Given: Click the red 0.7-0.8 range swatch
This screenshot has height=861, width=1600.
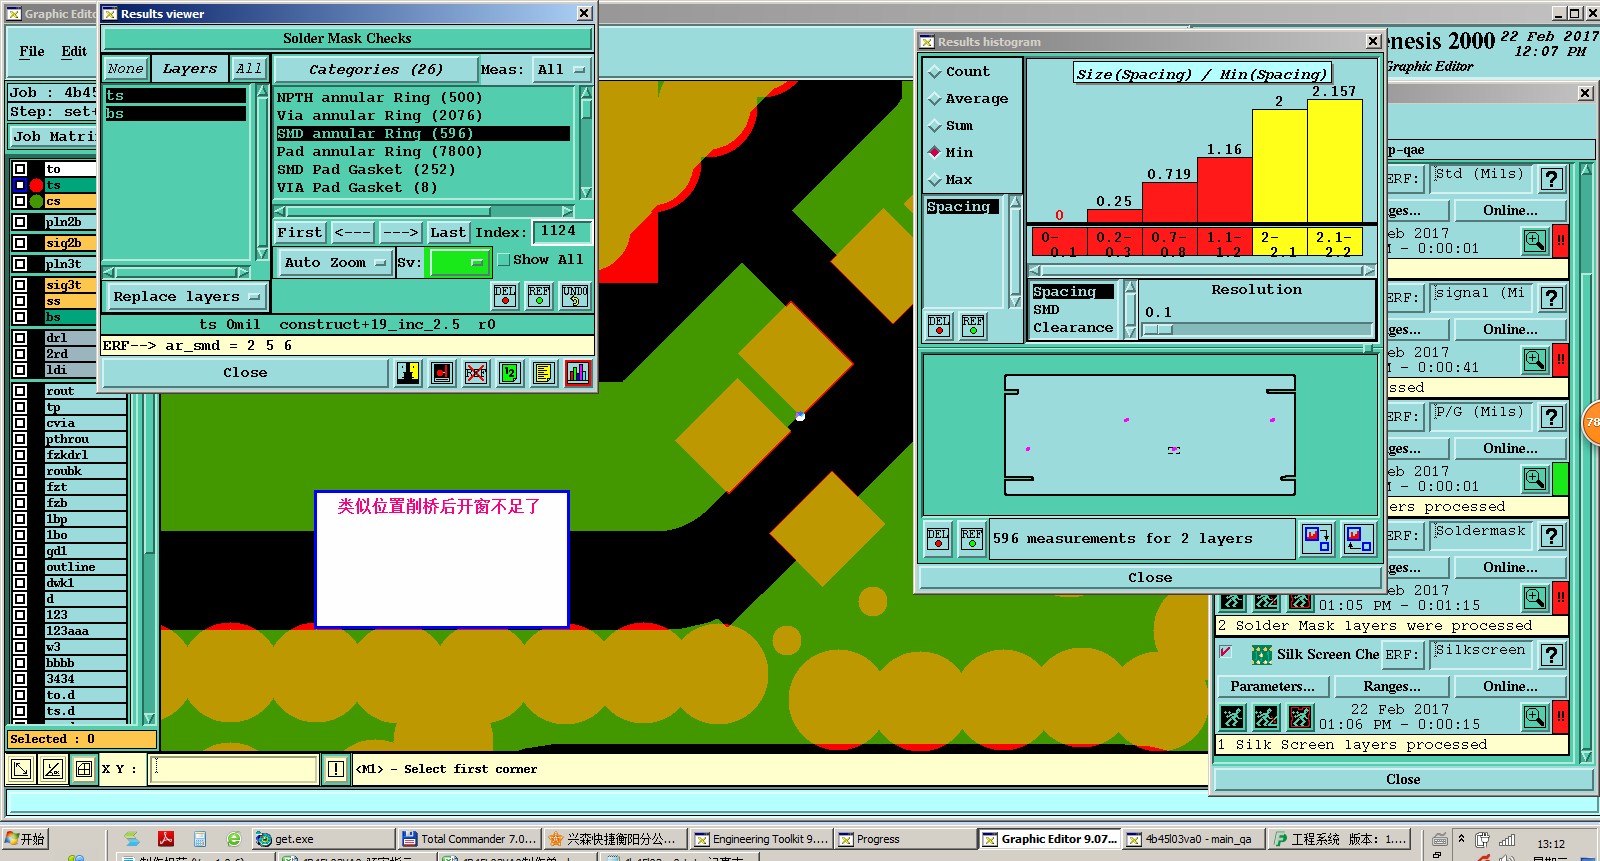Looking at the screenshot, I should pyautogui.click(x=1169, y=243).
